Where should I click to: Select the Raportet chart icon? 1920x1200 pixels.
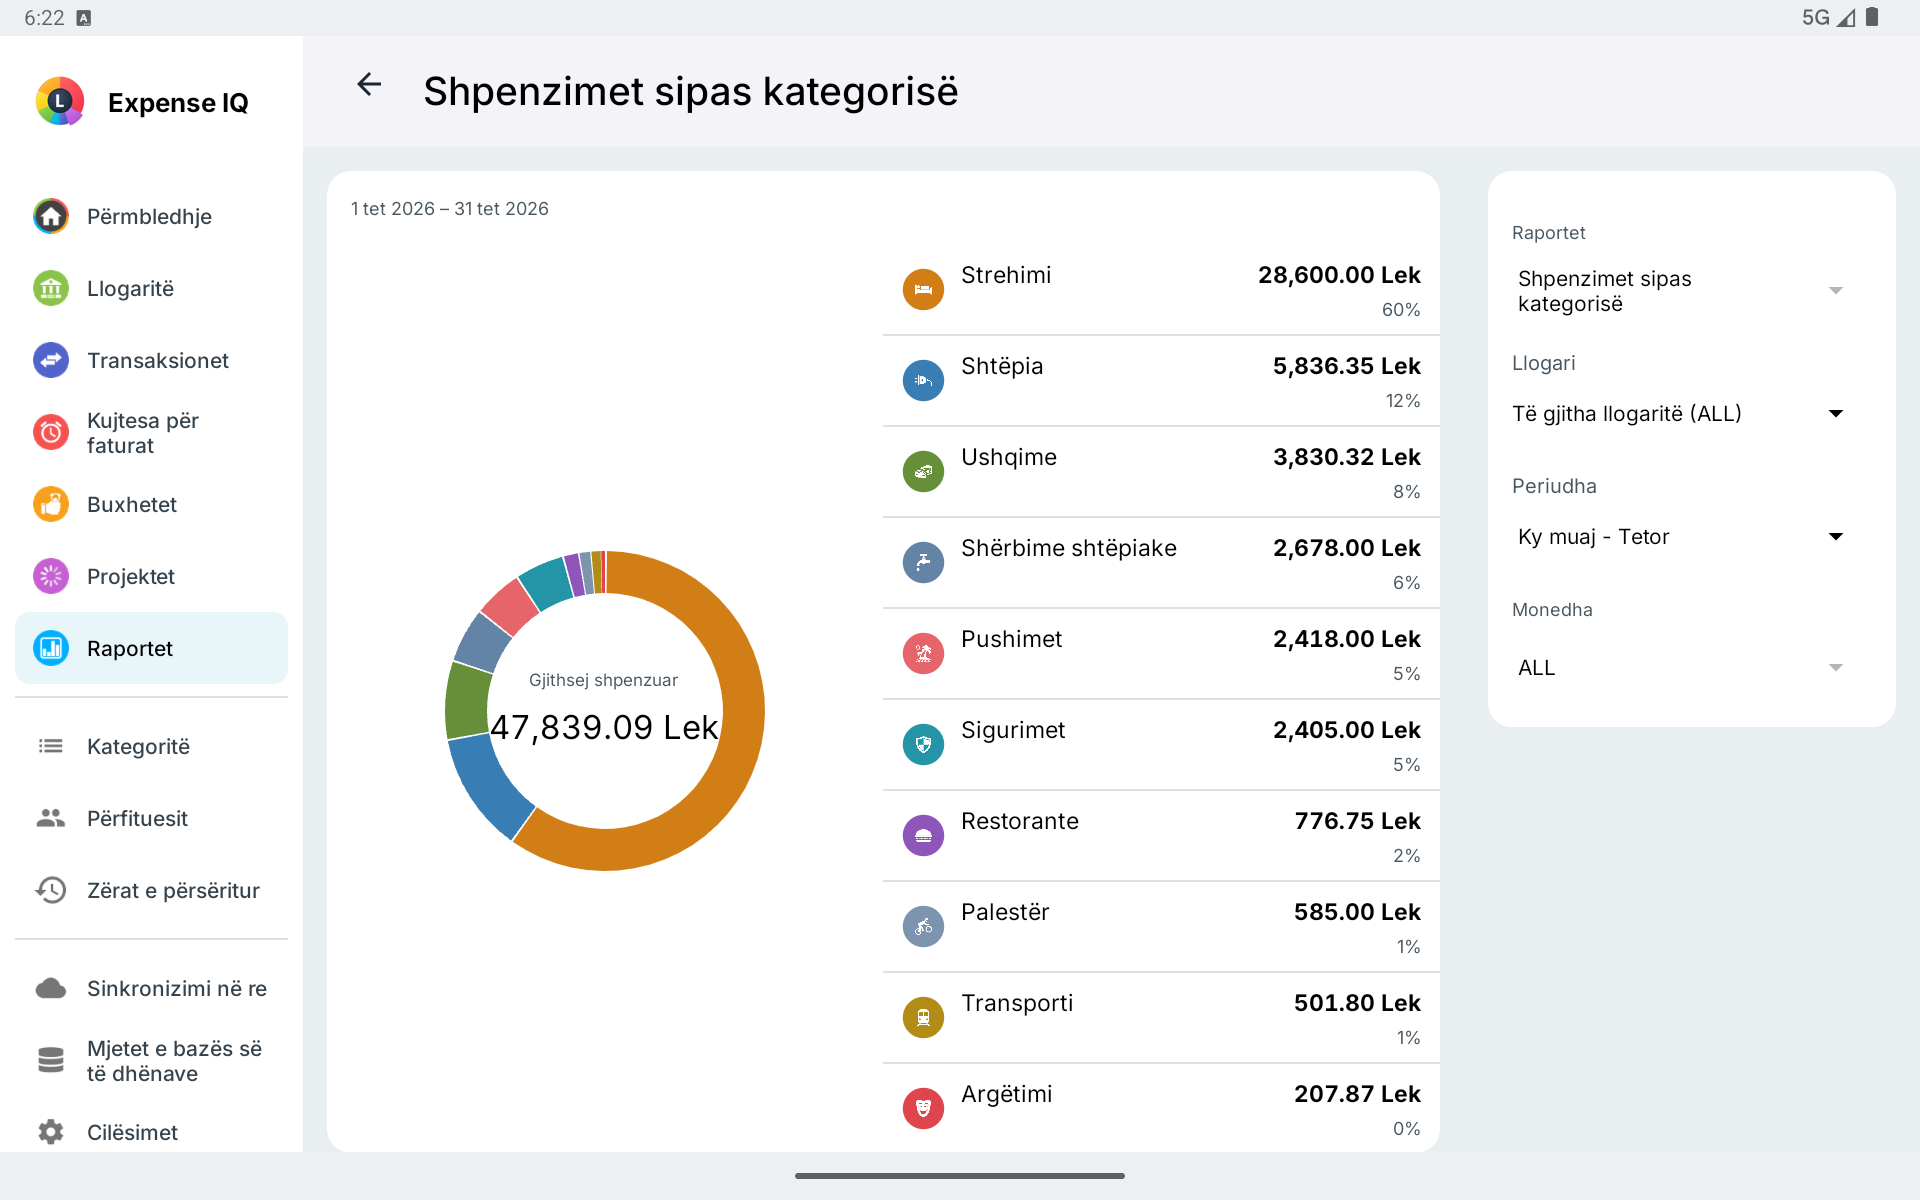click(51, 648)
